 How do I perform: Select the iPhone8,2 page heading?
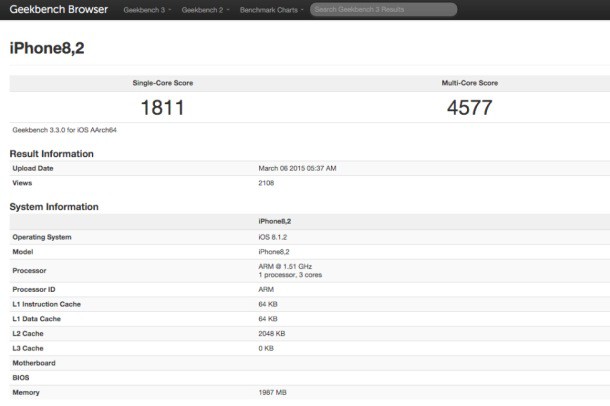coord(47,48)
